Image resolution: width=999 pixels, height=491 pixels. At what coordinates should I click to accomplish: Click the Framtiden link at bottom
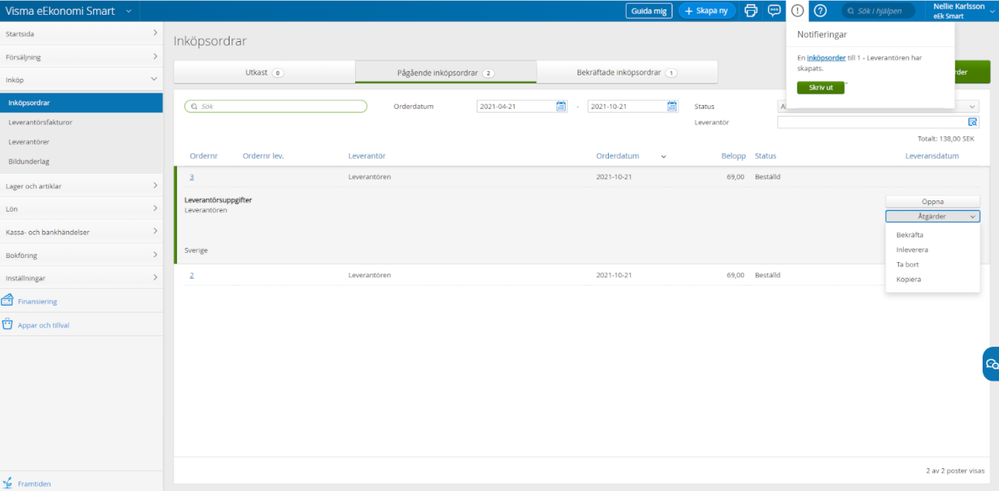click(34, 484)
